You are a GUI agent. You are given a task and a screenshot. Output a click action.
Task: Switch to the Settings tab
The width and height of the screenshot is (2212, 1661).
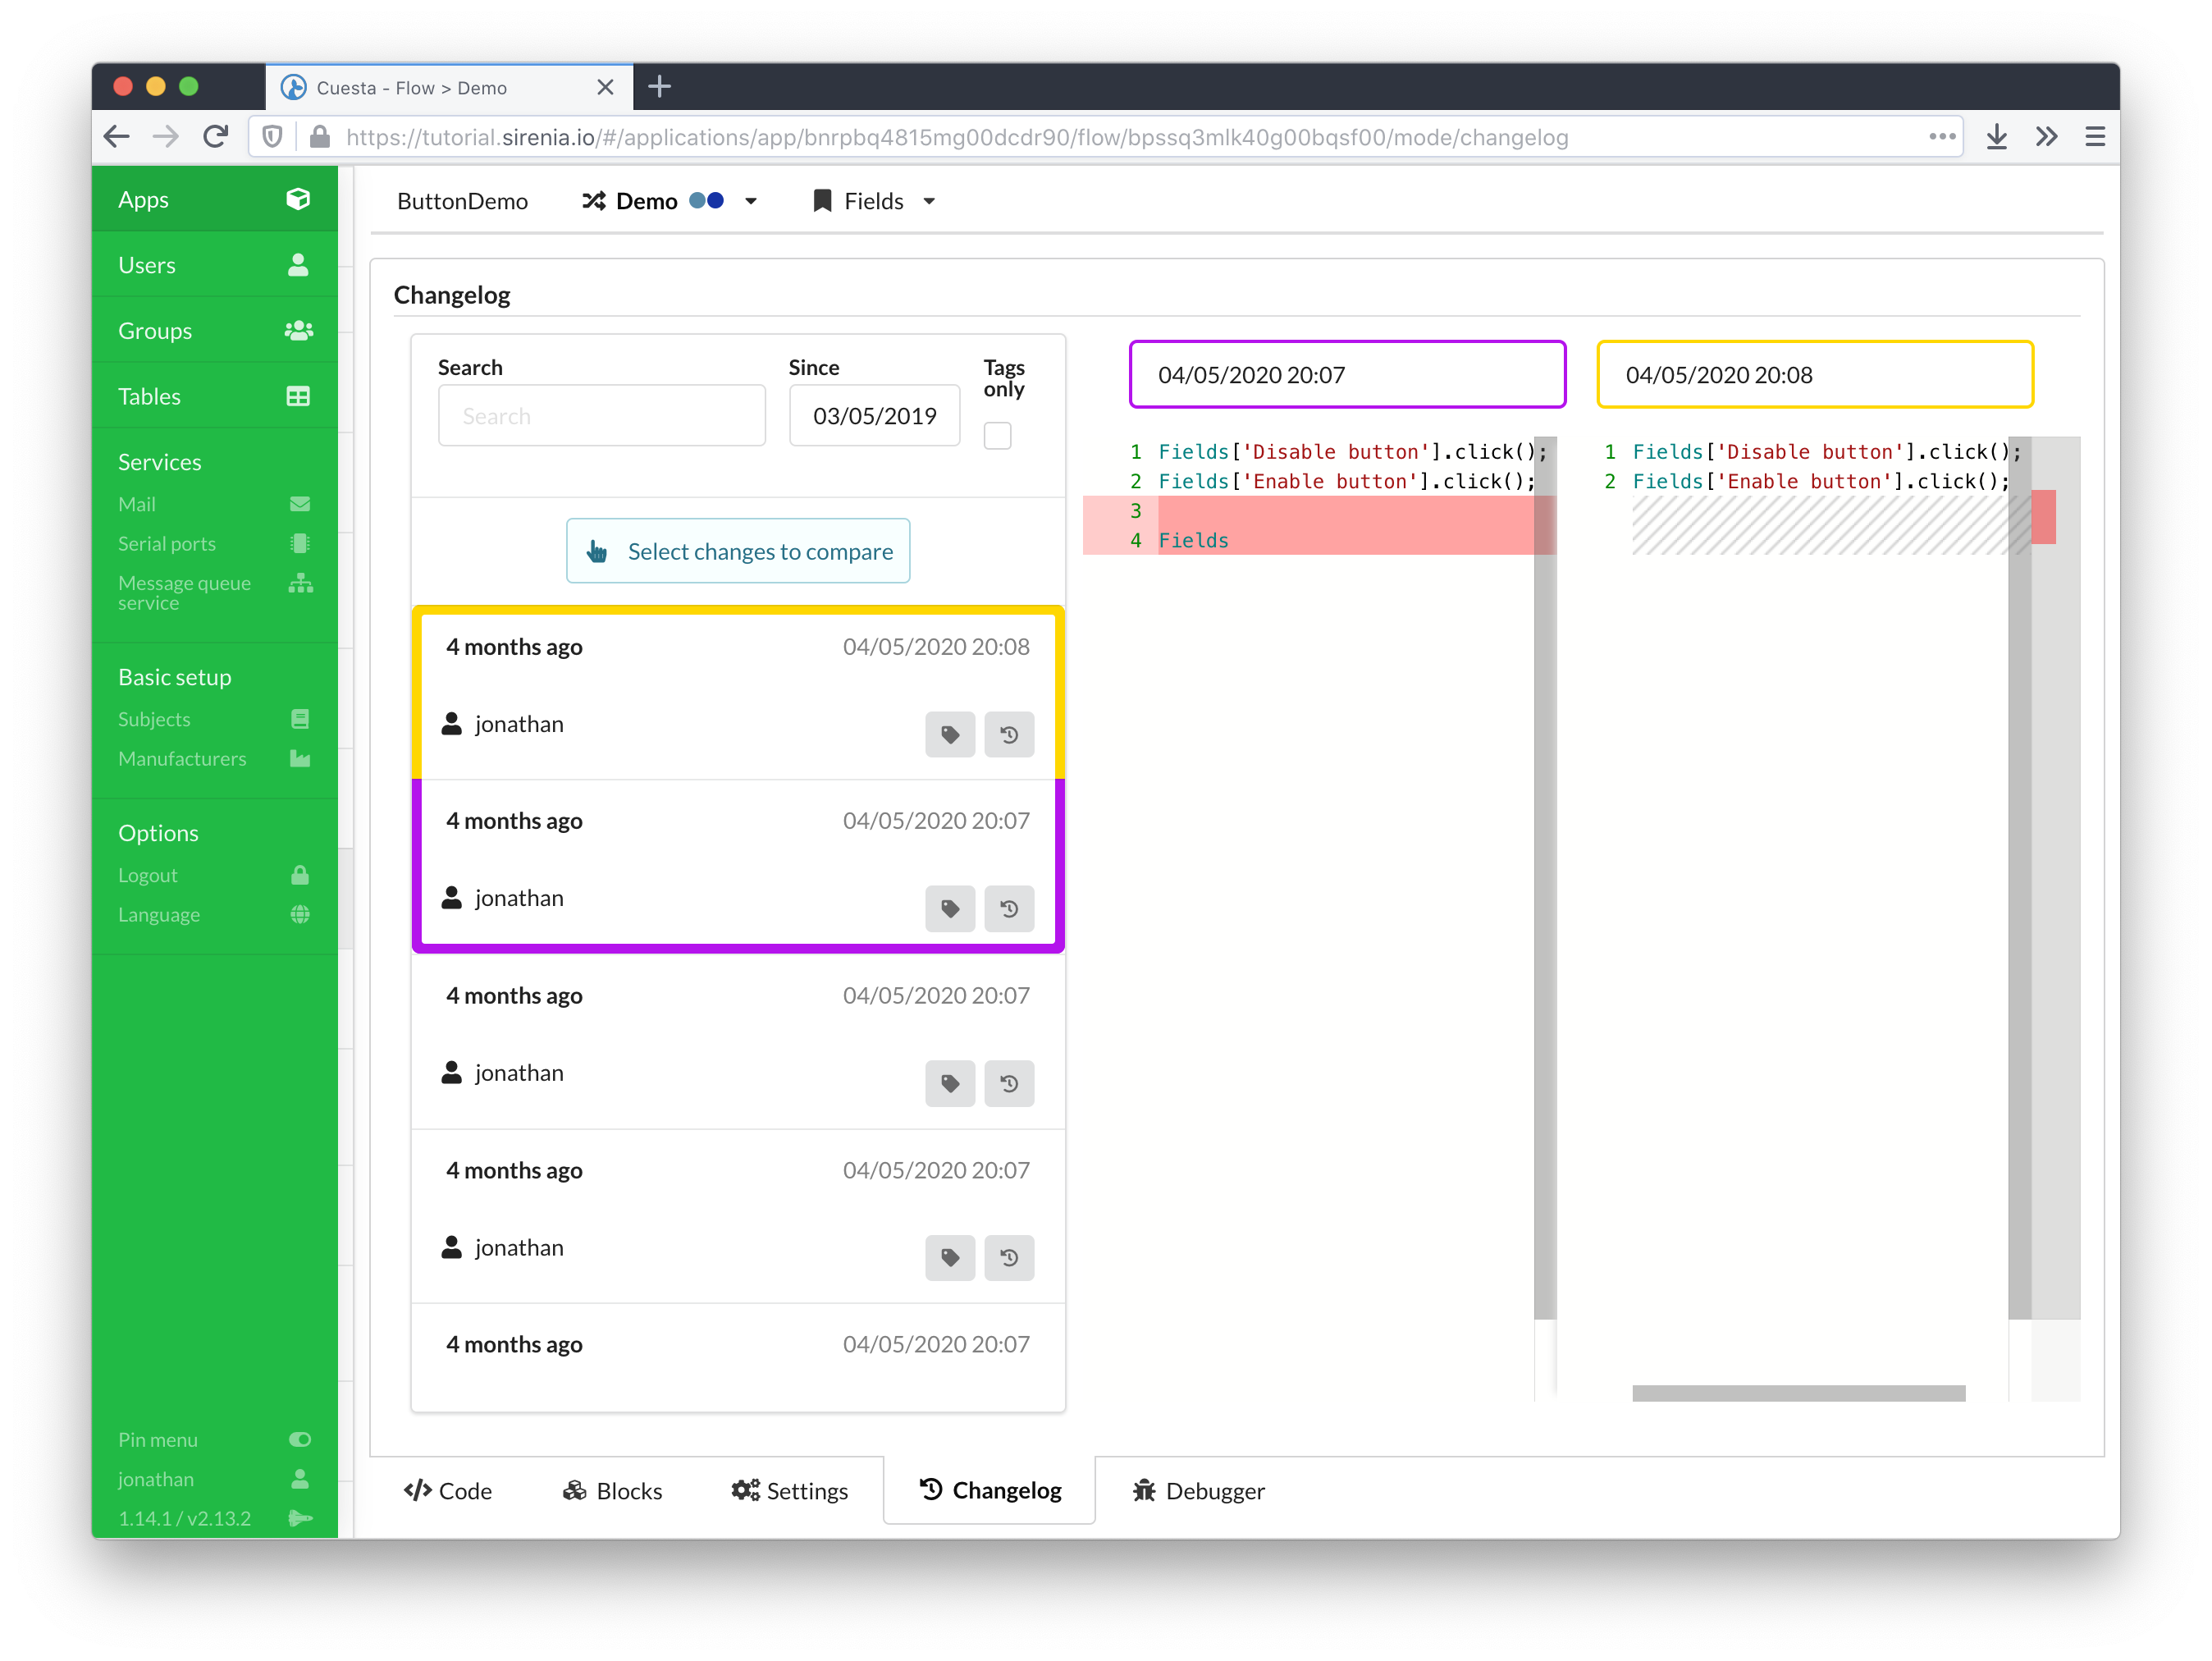click(789, 1491)
